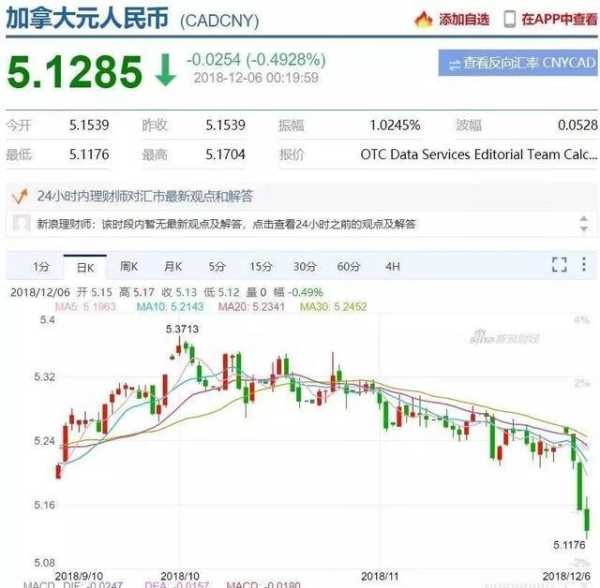Switch to 15分 chart tab
Screen dimensions: 600x588
pyautogui.click(x=261, y=266)
